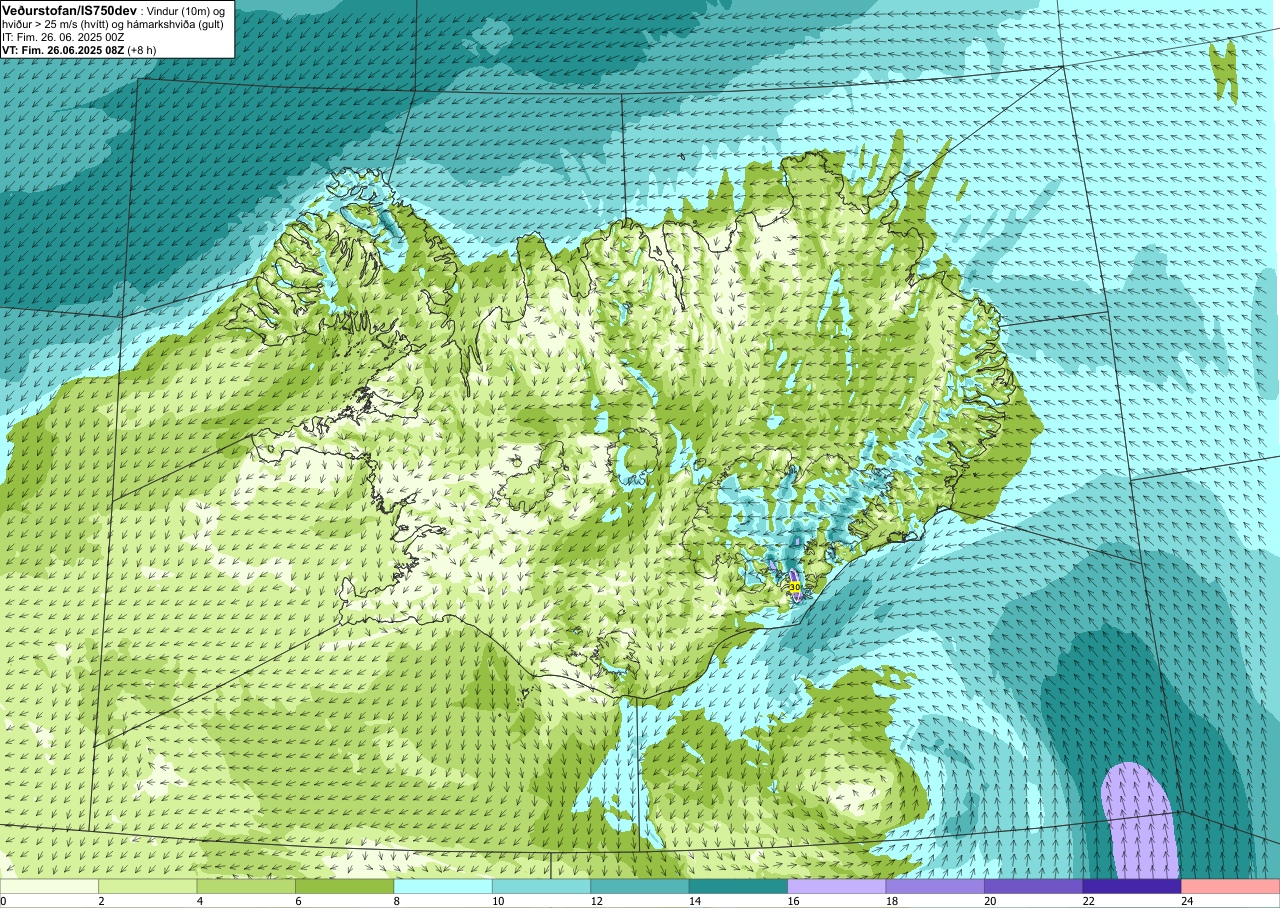Click the '6' legend scale label

pos(296,901)
